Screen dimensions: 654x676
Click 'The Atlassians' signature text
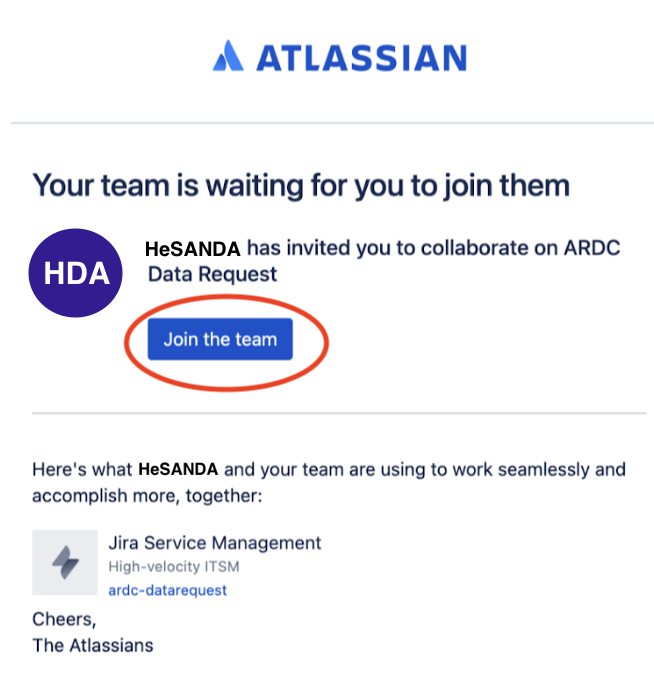click(93, 645)
